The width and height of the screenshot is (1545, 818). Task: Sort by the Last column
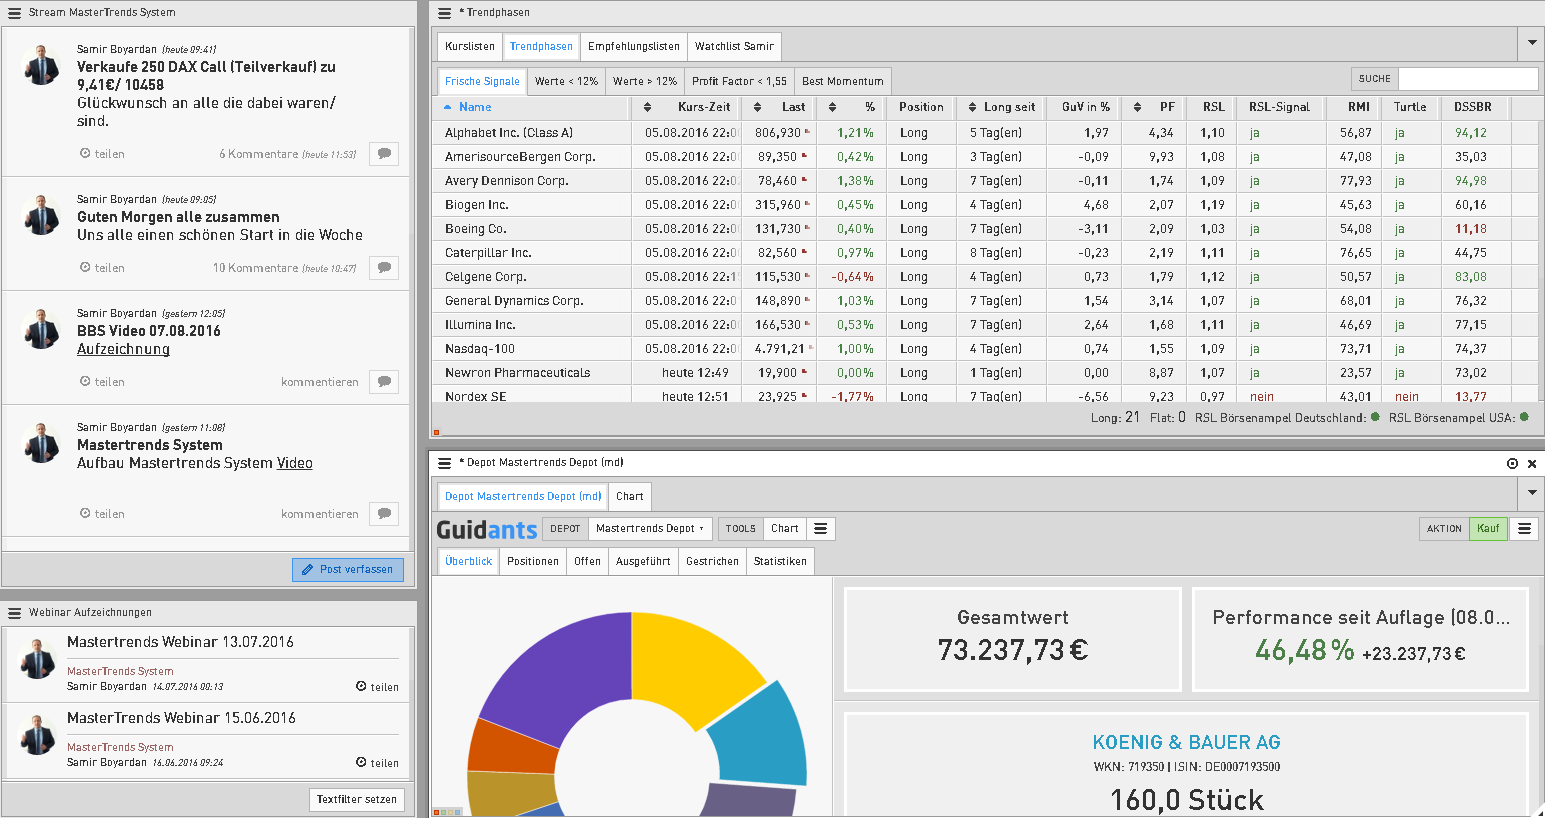coord(757,107)
